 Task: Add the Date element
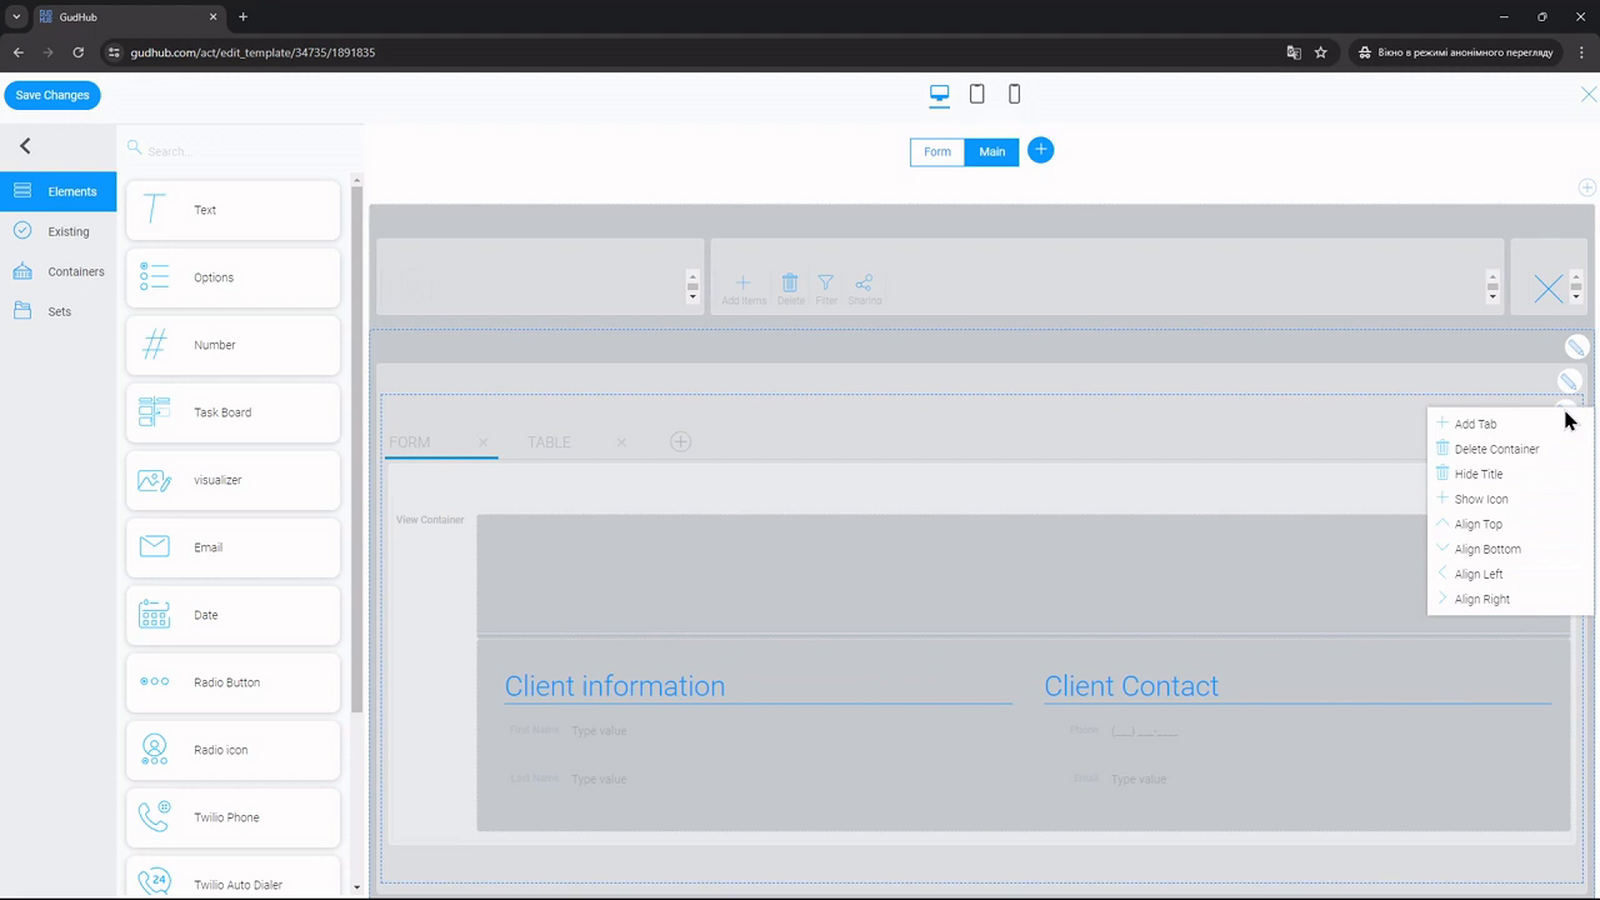(233, 615)
